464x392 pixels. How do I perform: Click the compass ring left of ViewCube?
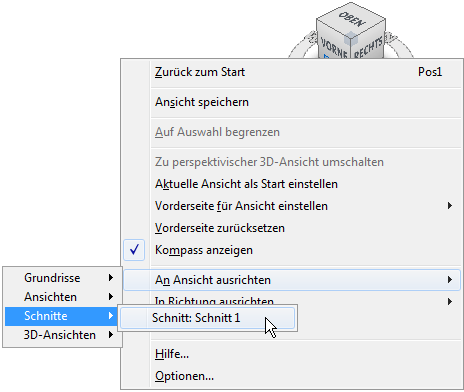pos(303,45)
